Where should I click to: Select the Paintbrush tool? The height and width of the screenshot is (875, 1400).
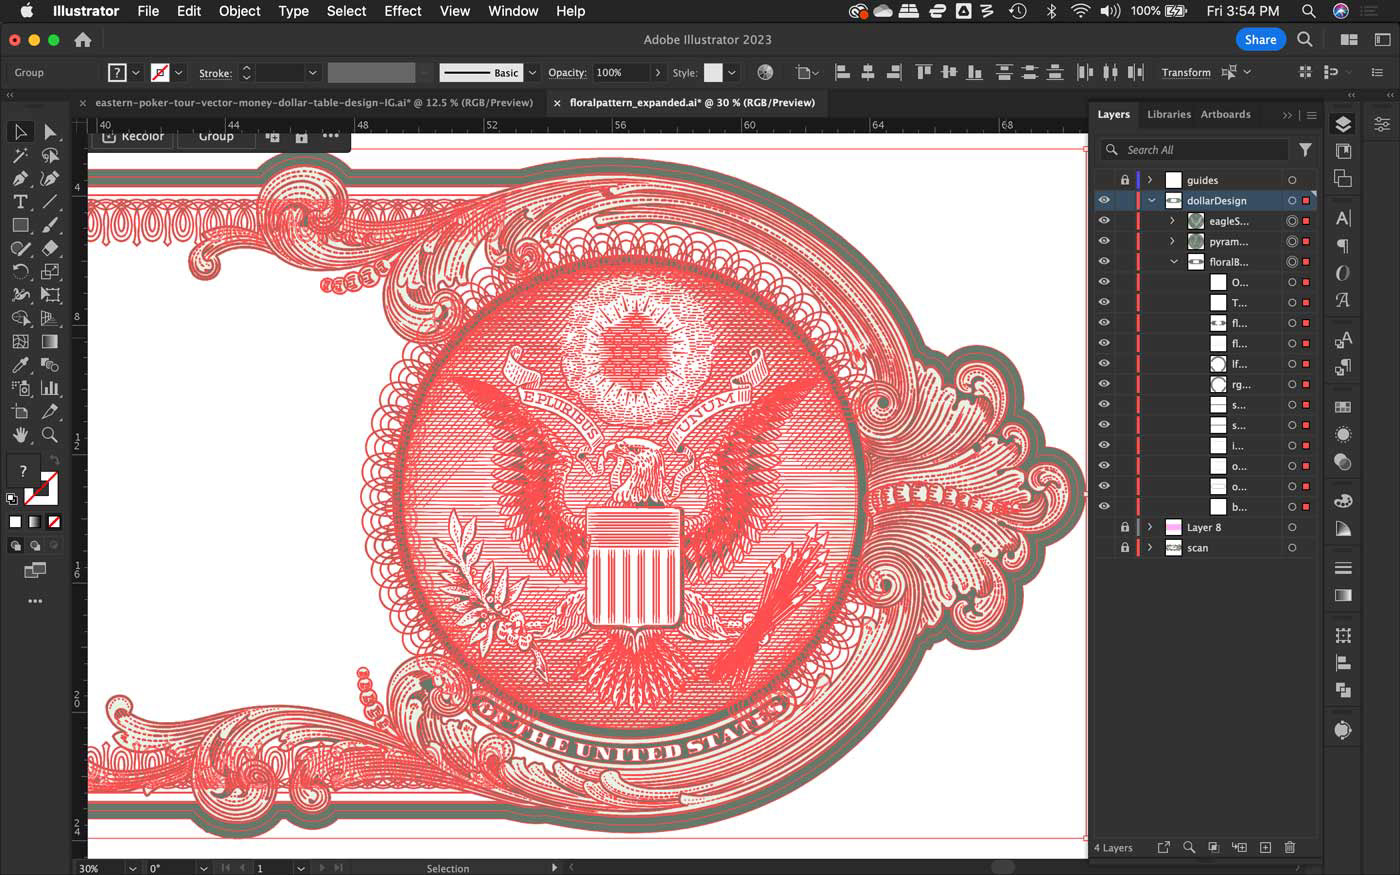point(50,225)
